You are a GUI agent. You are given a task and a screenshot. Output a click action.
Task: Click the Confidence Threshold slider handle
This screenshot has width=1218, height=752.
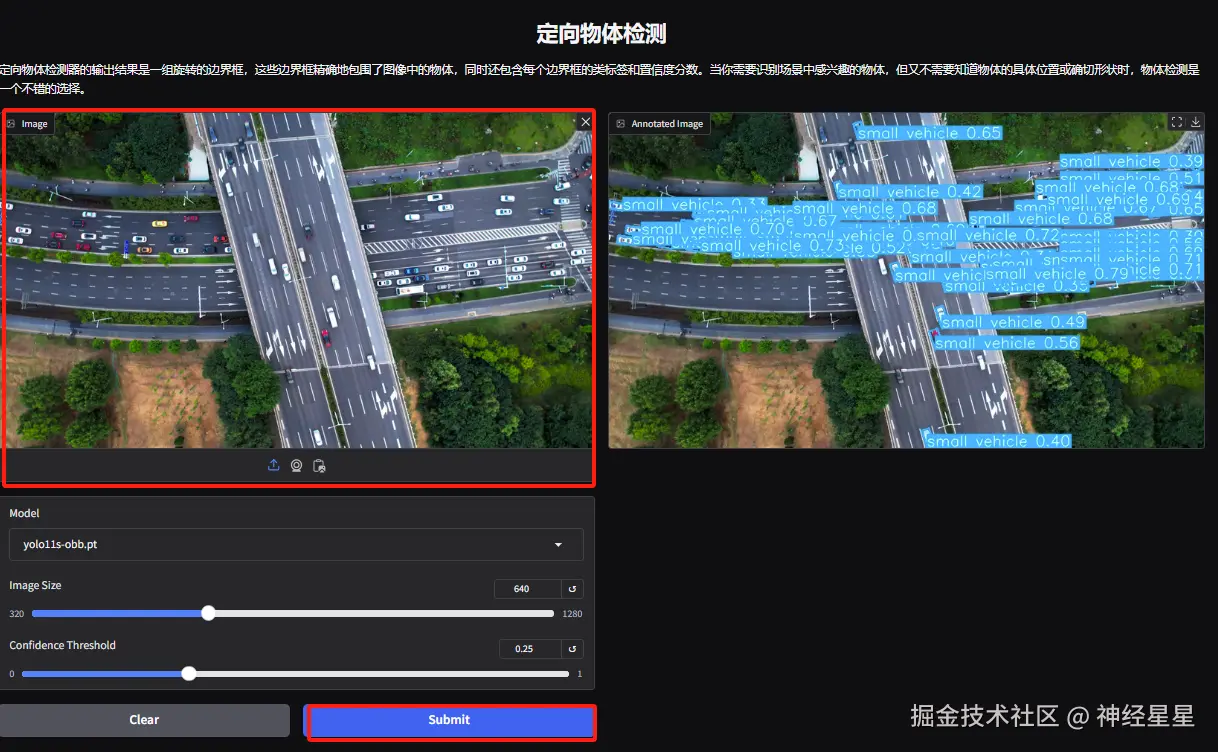[189, 674]
